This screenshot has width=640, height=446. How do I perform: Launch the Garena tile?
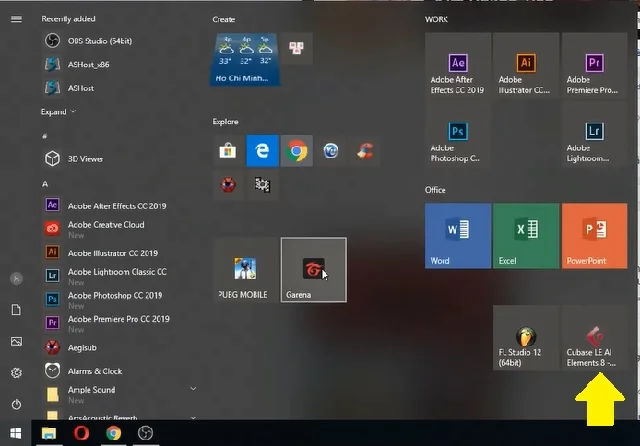[x=313, y=270]
